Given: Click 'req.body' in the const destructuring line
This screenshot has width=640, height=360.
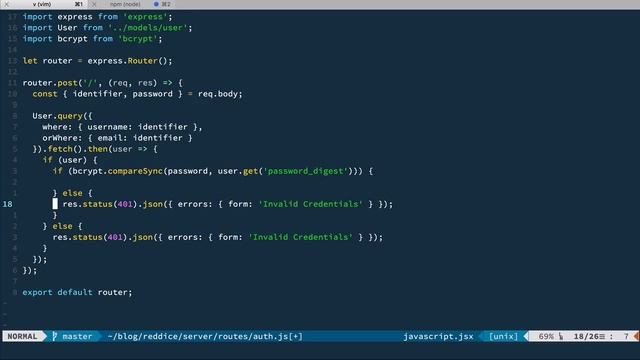Looking at the screenshot, I should click(218, 94).
